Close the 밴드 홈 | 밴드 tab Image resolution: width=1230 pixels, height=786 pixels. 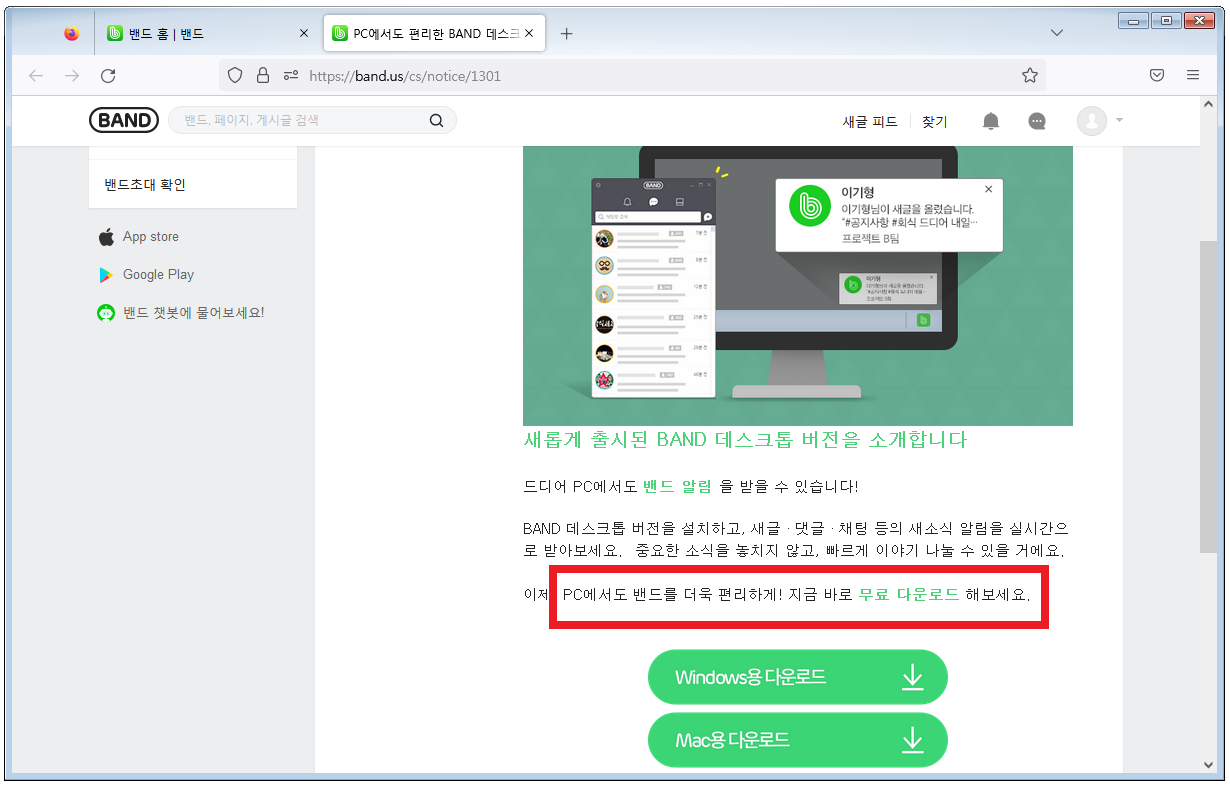coord(304,33)
